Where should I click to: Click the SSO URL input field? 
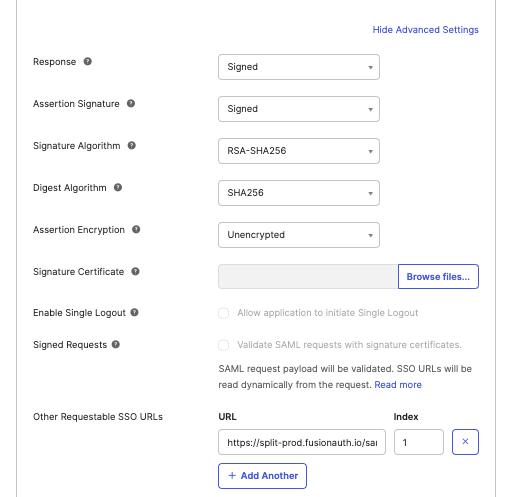[x=302, y=442]
